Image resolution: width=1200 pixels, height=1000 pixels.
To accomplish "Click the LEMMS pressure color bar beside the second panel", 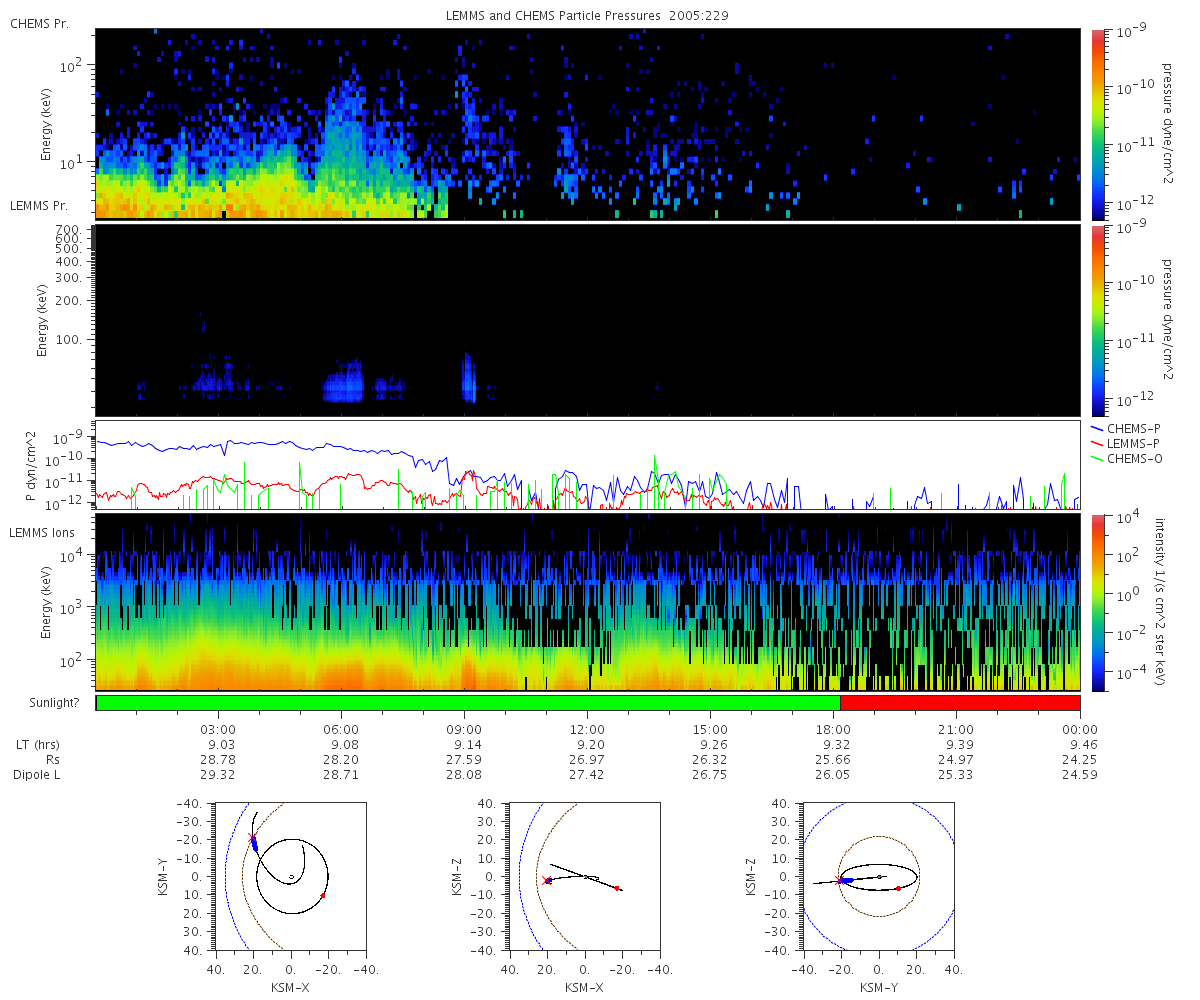I will coord(1098,320).
